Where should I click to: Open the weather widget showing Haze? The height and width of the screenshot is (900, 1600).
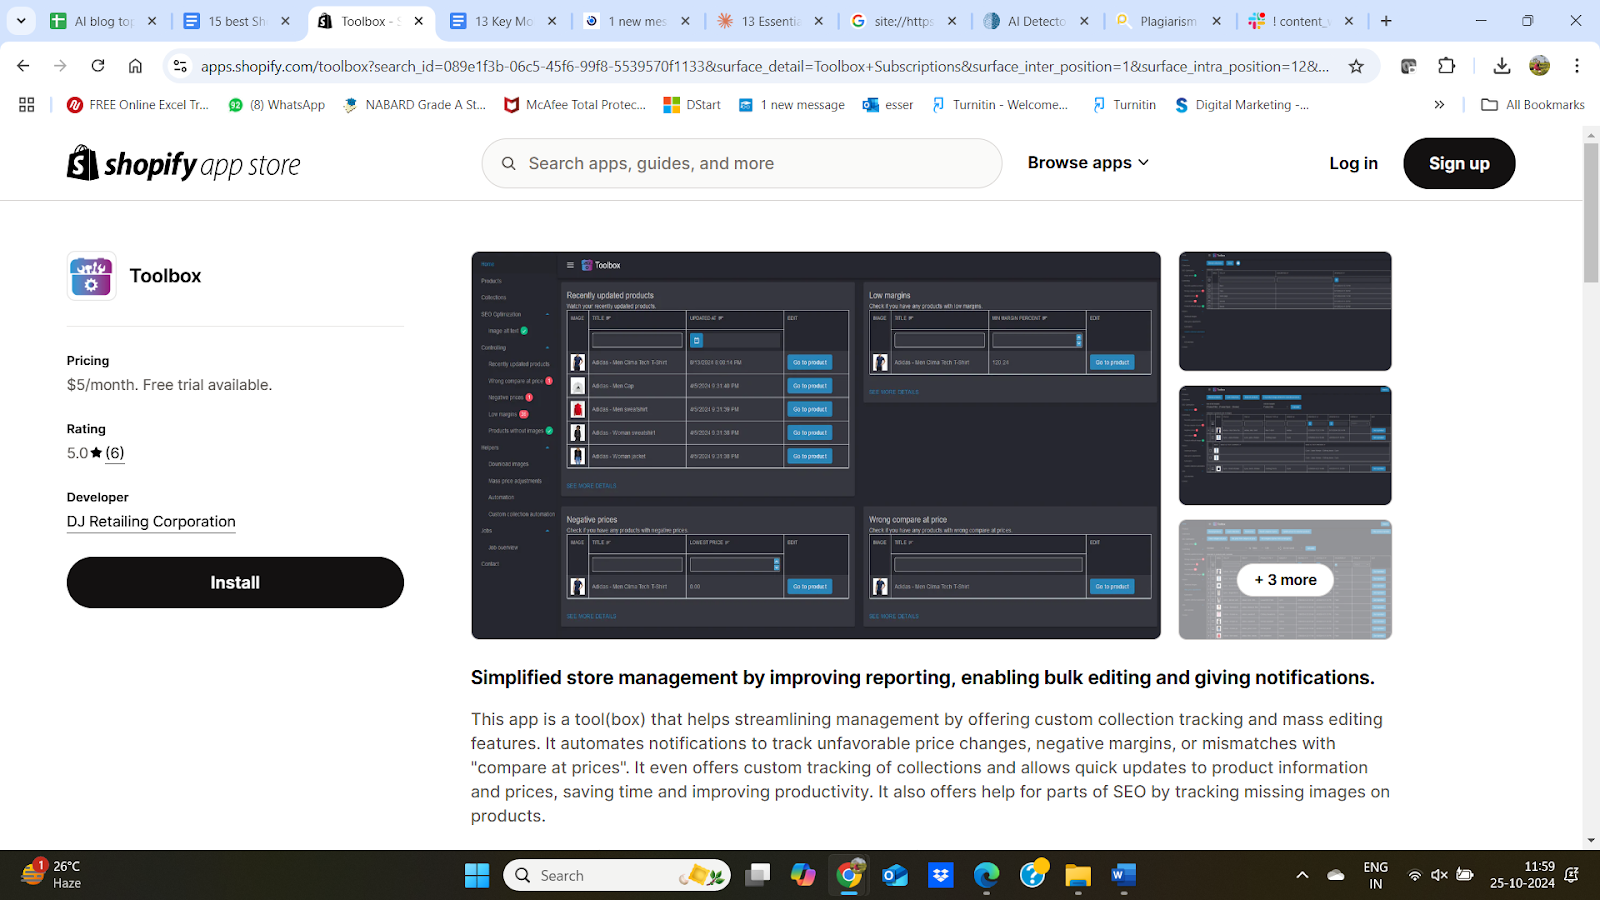pos(52,874)
